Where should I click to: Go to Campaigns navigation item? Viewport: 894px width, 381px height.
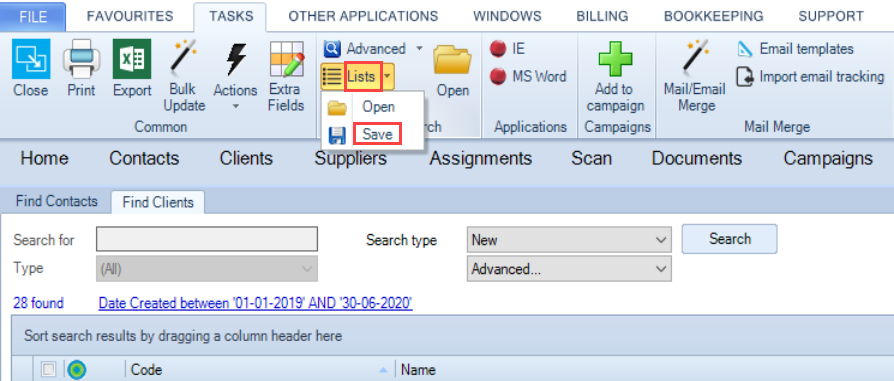(x=828, y=158)
